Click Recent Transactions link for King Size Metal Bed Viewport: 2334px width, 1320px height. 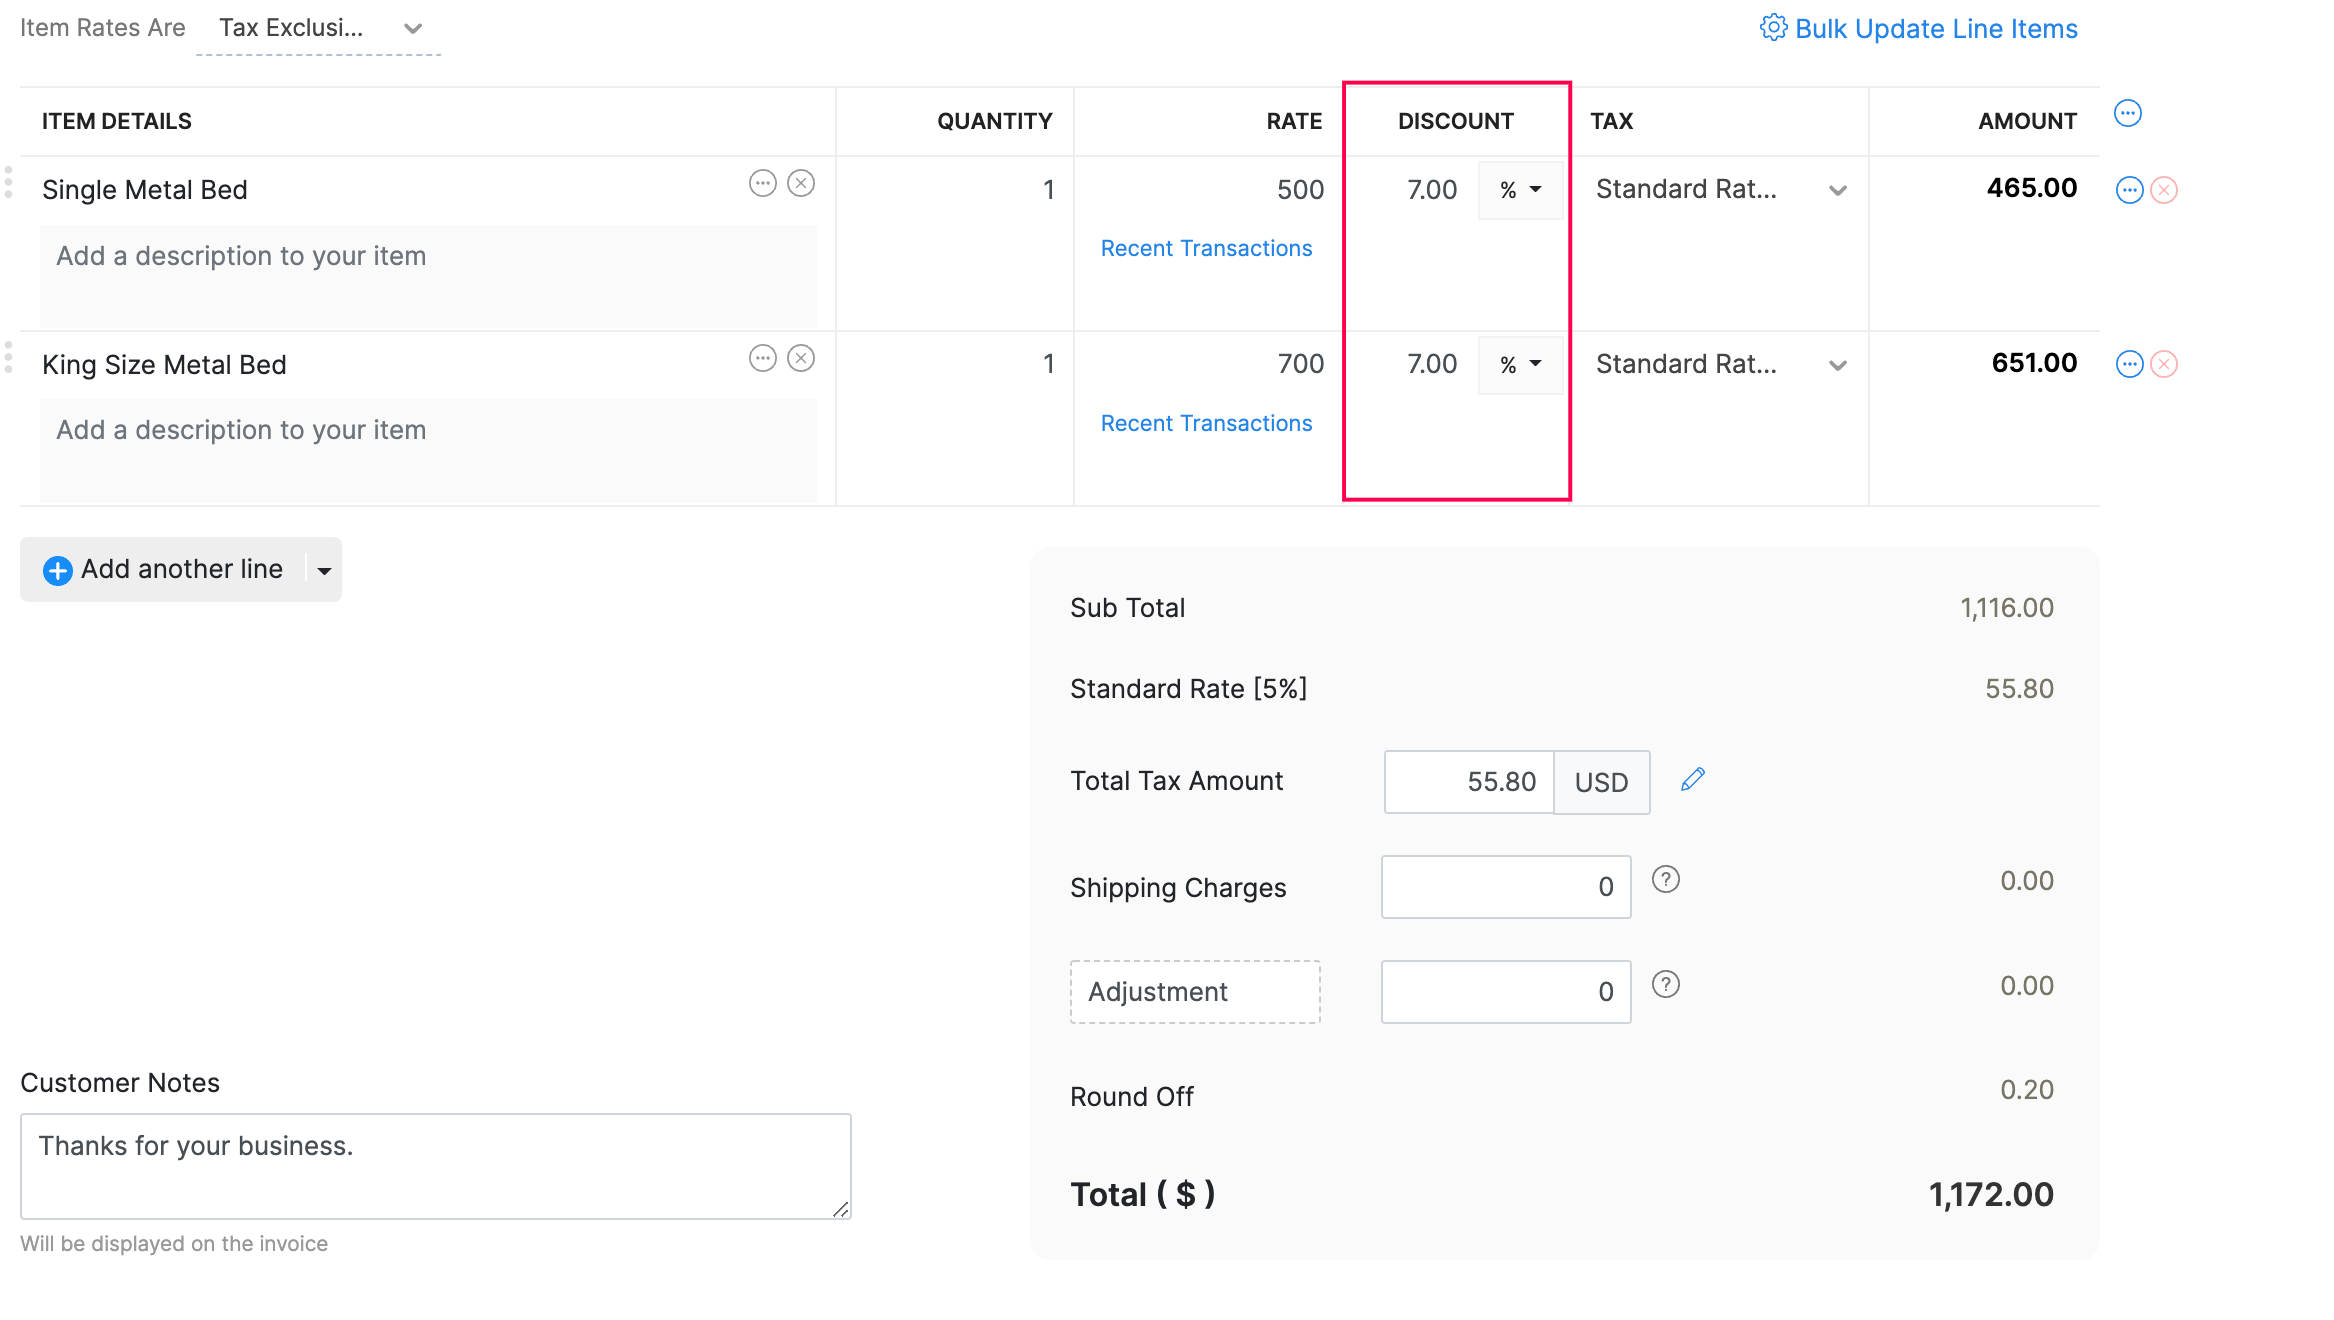click(x=1205, y=422)
